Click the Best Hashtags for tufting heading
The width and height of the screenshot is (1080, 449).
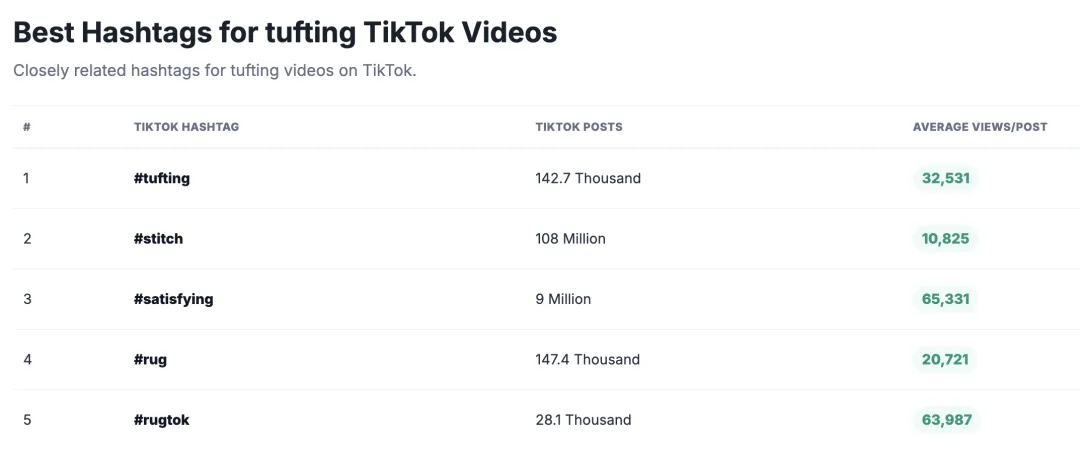point(285,32)
